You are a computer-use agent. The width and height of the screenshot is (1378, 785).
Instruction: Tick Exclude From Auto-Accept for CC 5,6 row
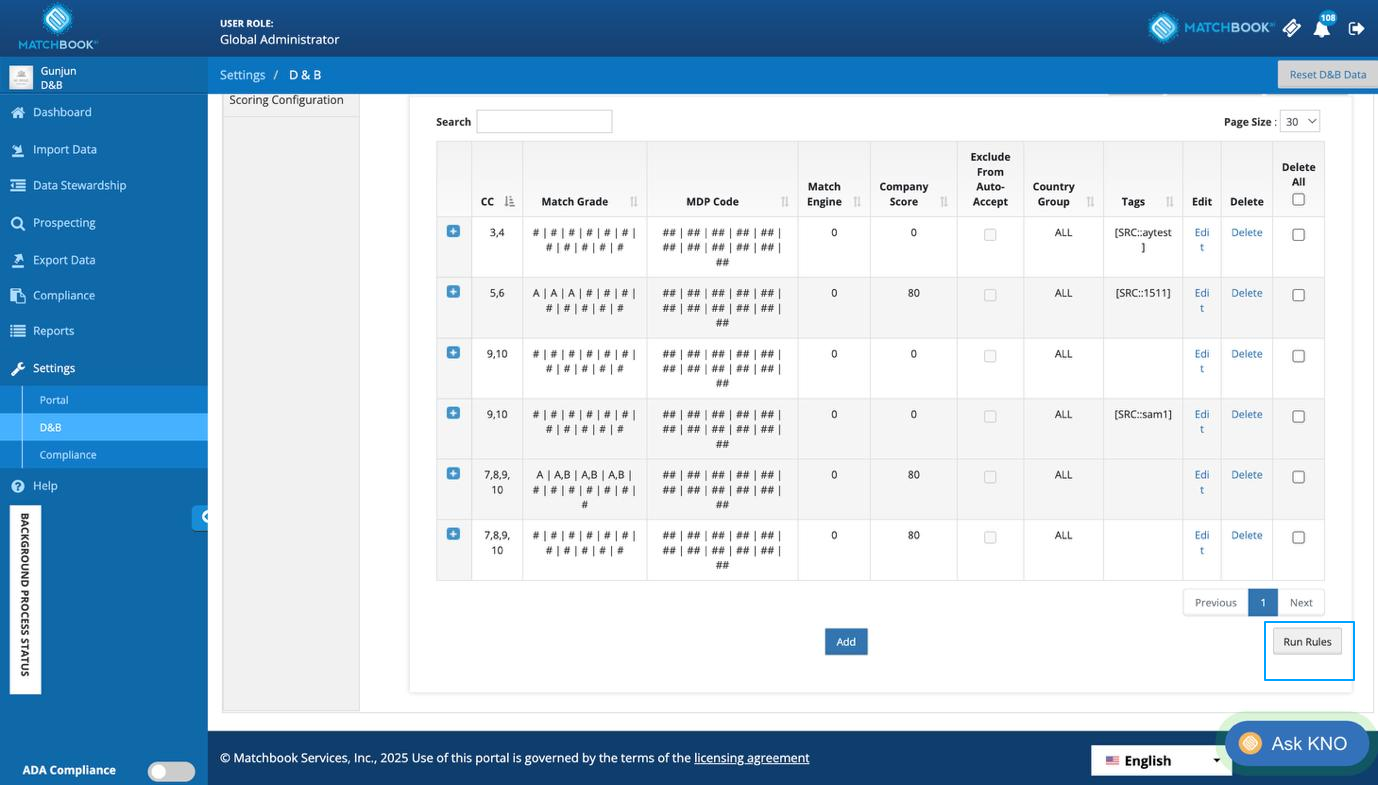(x=990, y=296)
